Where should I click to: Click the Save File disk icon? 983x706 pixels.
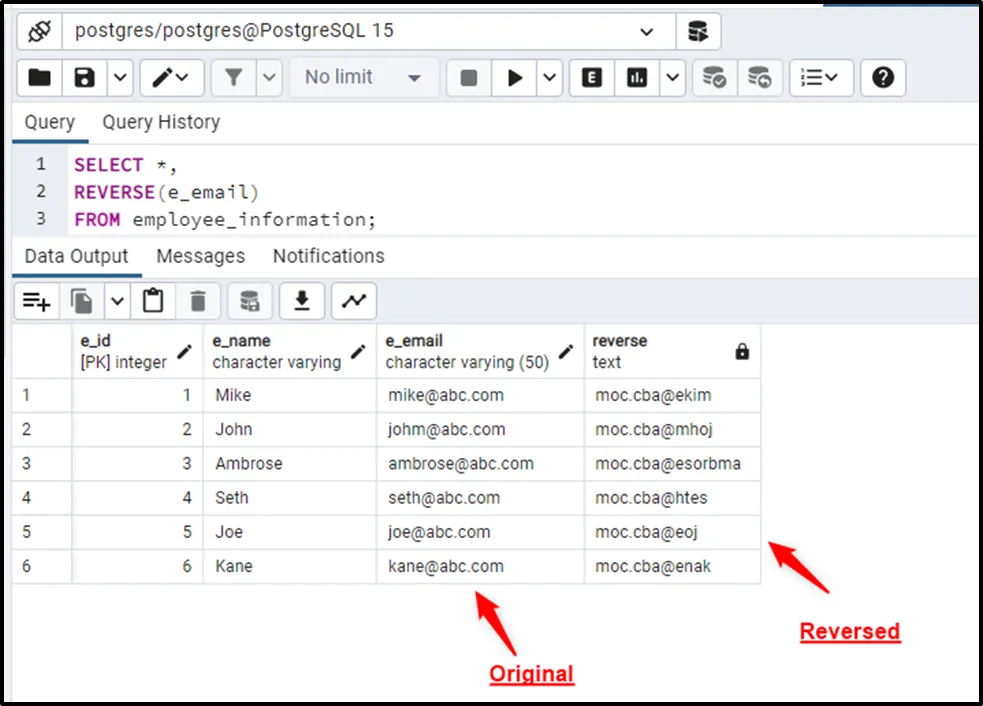pos(85,78)
